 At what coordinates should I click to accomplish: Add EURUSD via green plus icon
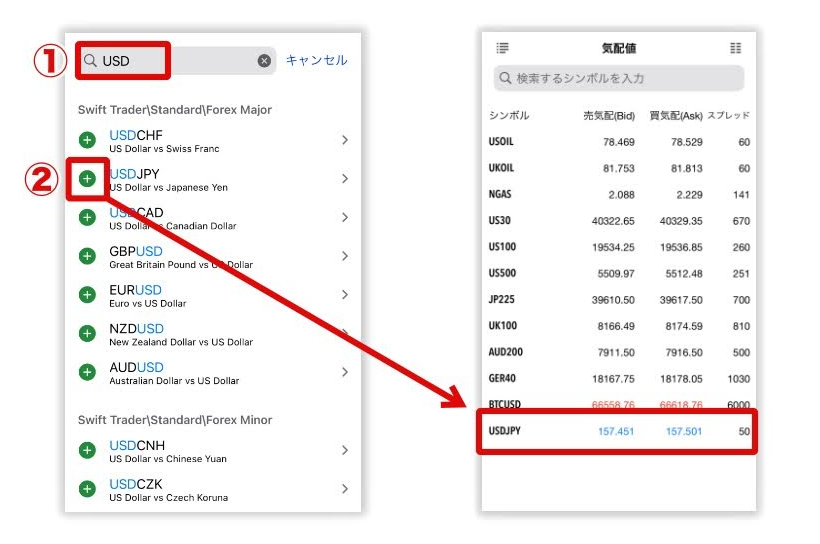coord(87,295)
